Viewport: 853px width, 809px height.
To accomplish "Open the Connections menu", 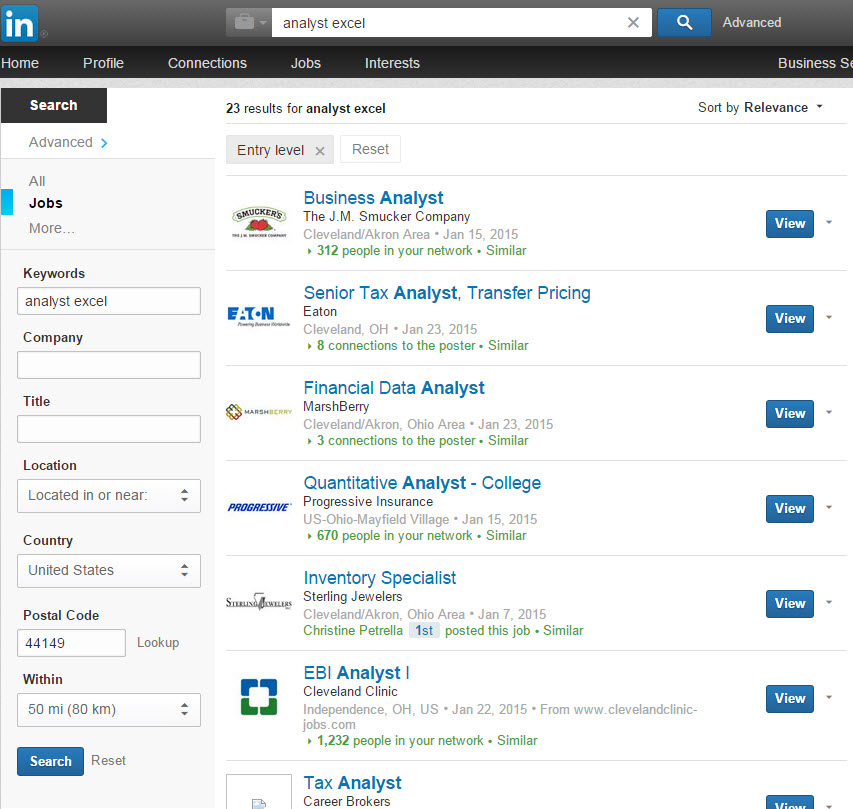I will [207, 63].
